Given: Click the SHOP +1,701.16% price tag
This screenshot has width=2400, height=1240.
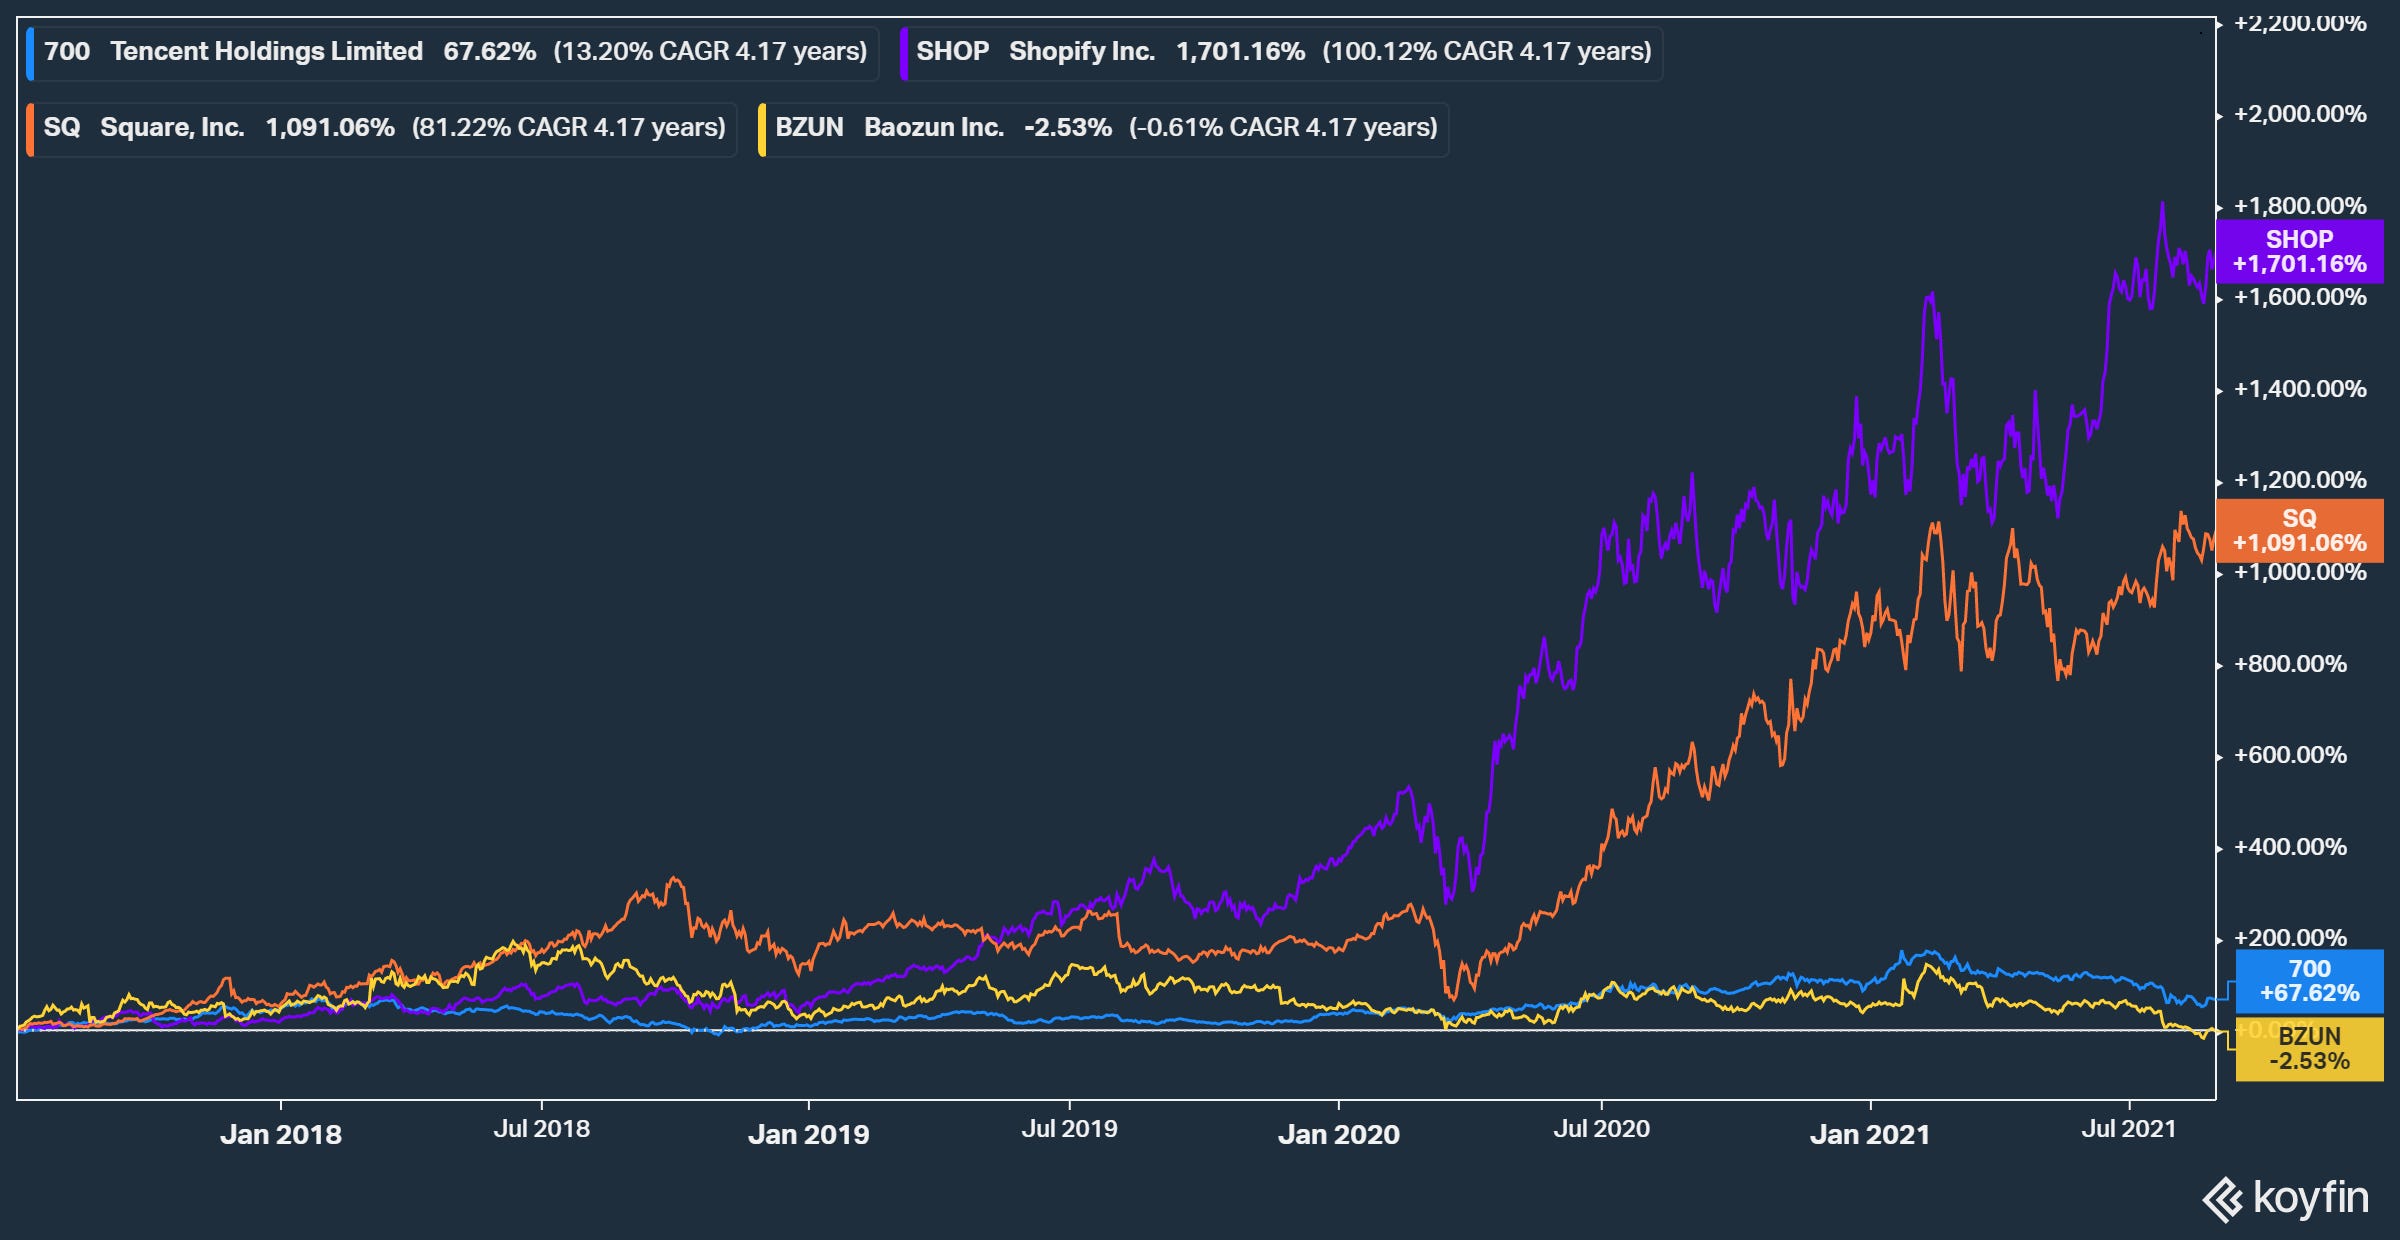Looking at the screenshot, I should pos(2300,252).
